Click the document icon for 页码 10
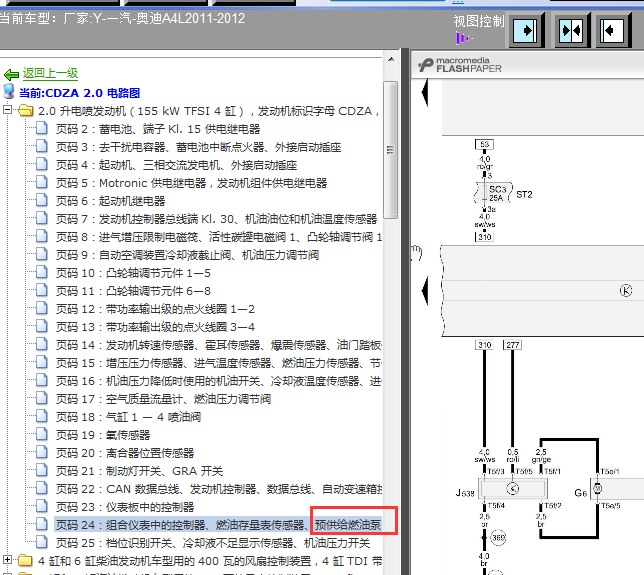The height and width of the screenshot is (575, 644). 41,273
